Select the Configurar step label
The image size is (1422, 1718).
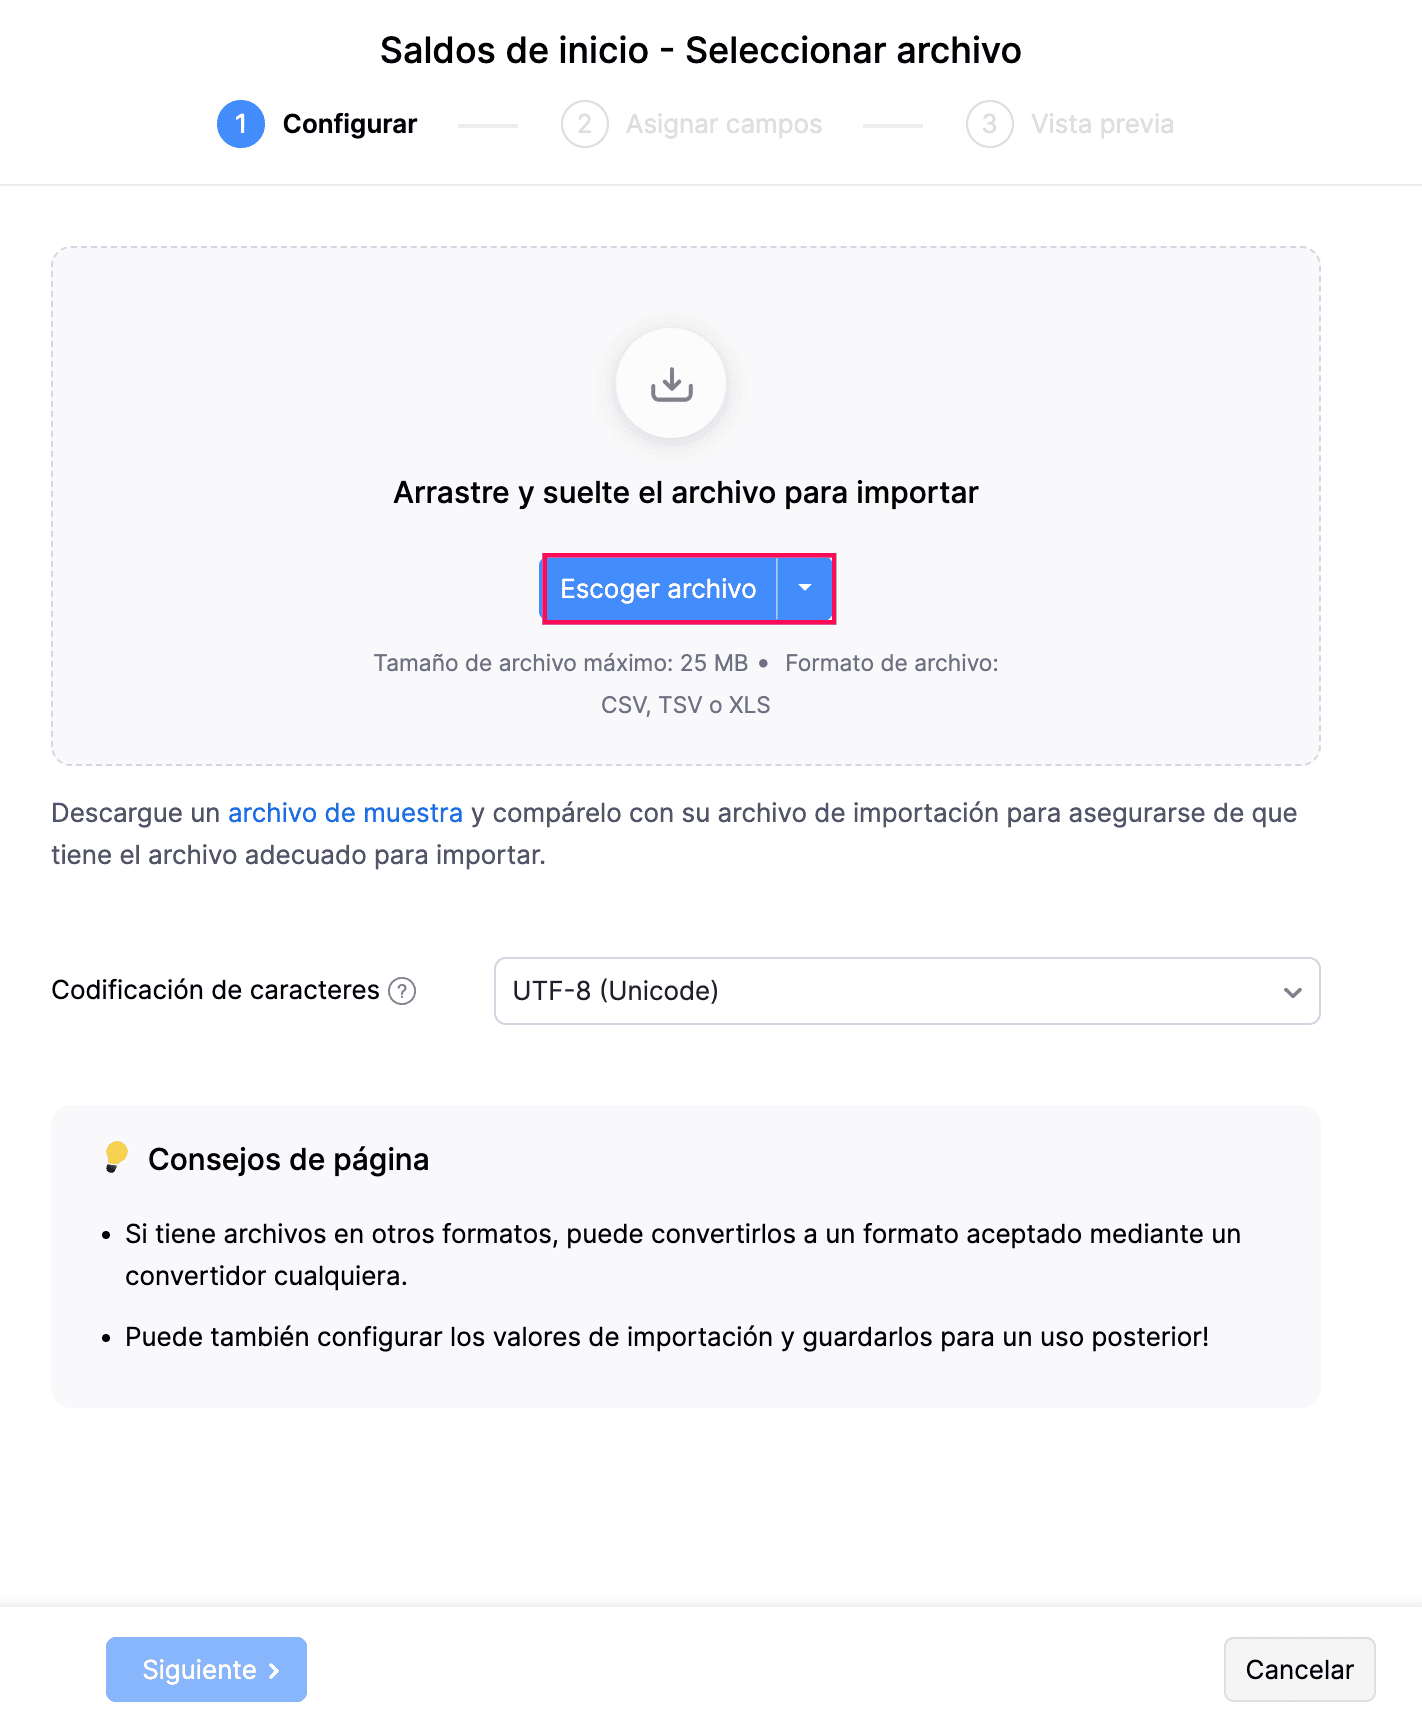pos(350,124)
